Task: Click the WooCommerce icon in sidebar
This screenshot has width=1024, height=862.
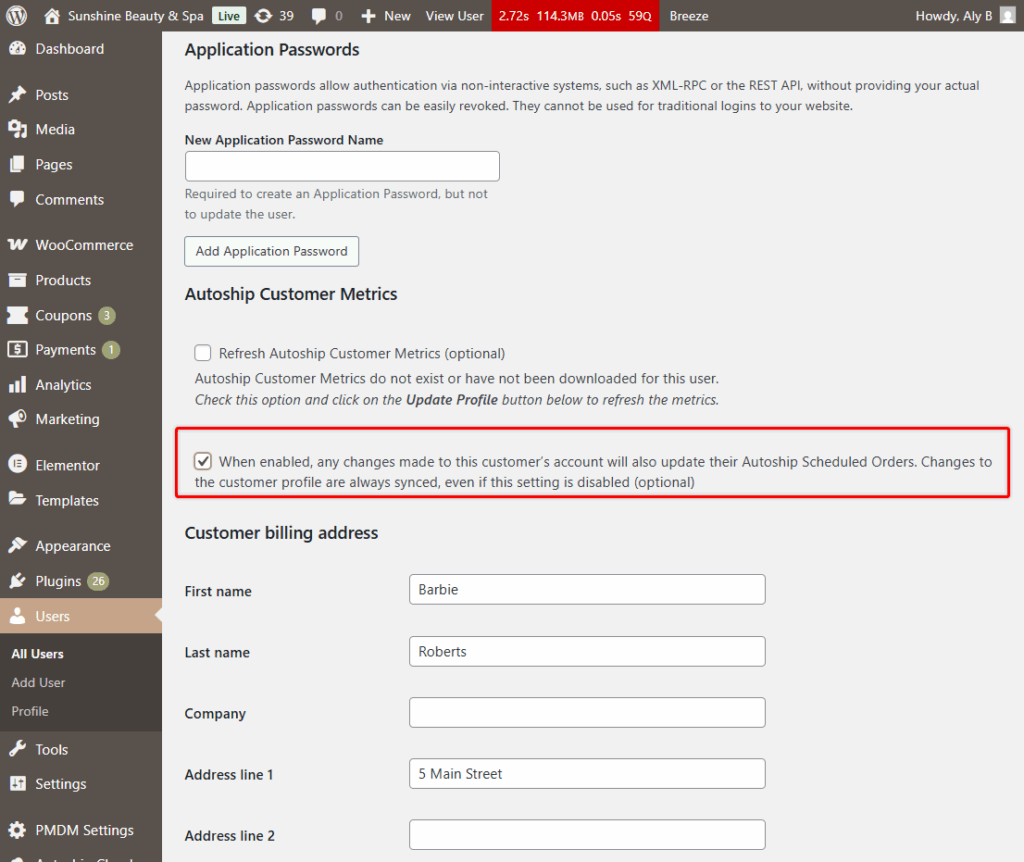Action: coord(17,245)
